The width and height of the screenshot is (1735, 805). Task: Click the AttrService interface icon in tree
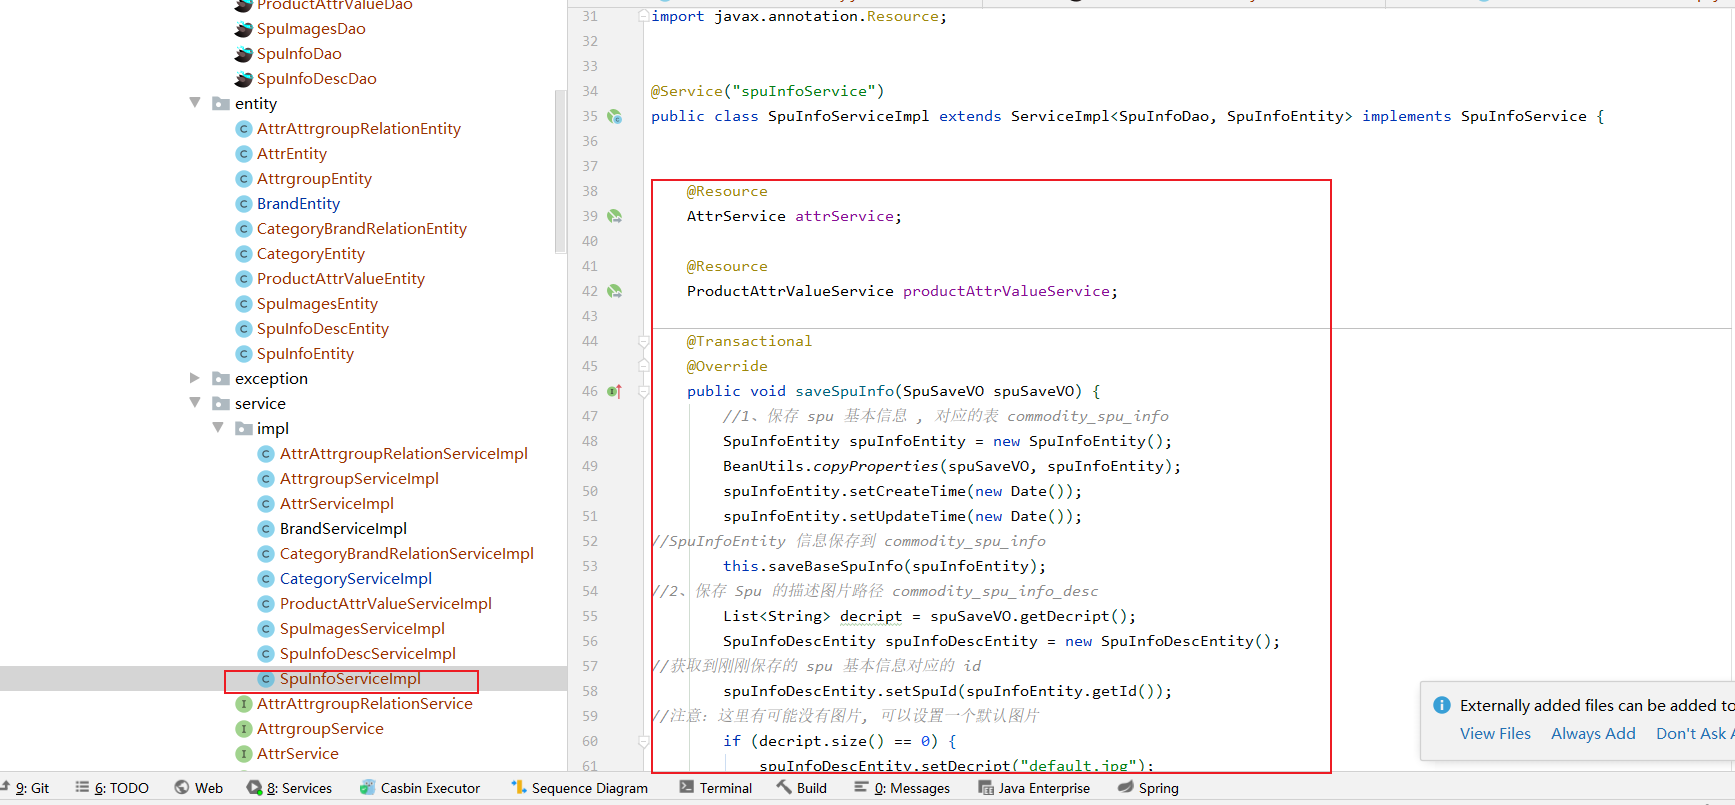click(243, 754)
